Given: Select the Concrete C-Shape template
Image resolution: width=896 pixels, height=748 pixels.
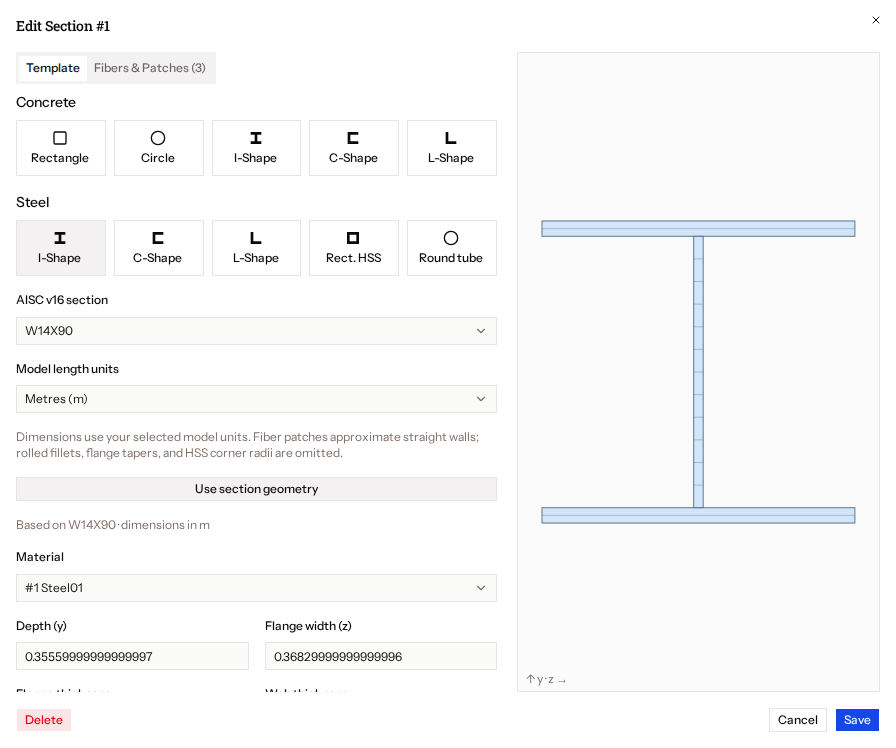Looking at the screenshot, I should point(354,148).
